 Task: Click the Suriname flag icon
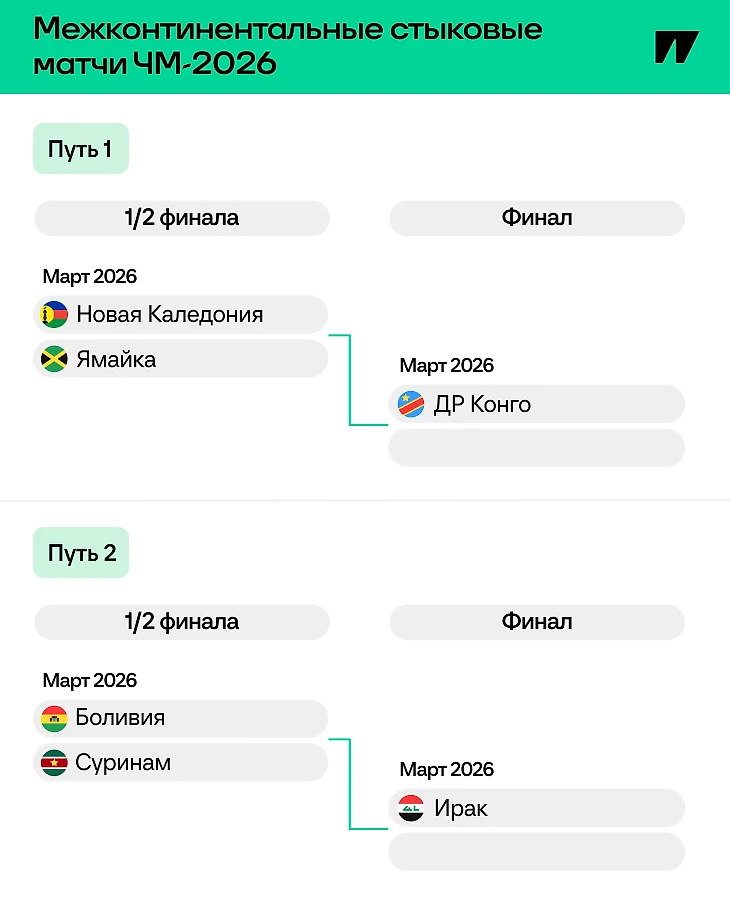54,763
